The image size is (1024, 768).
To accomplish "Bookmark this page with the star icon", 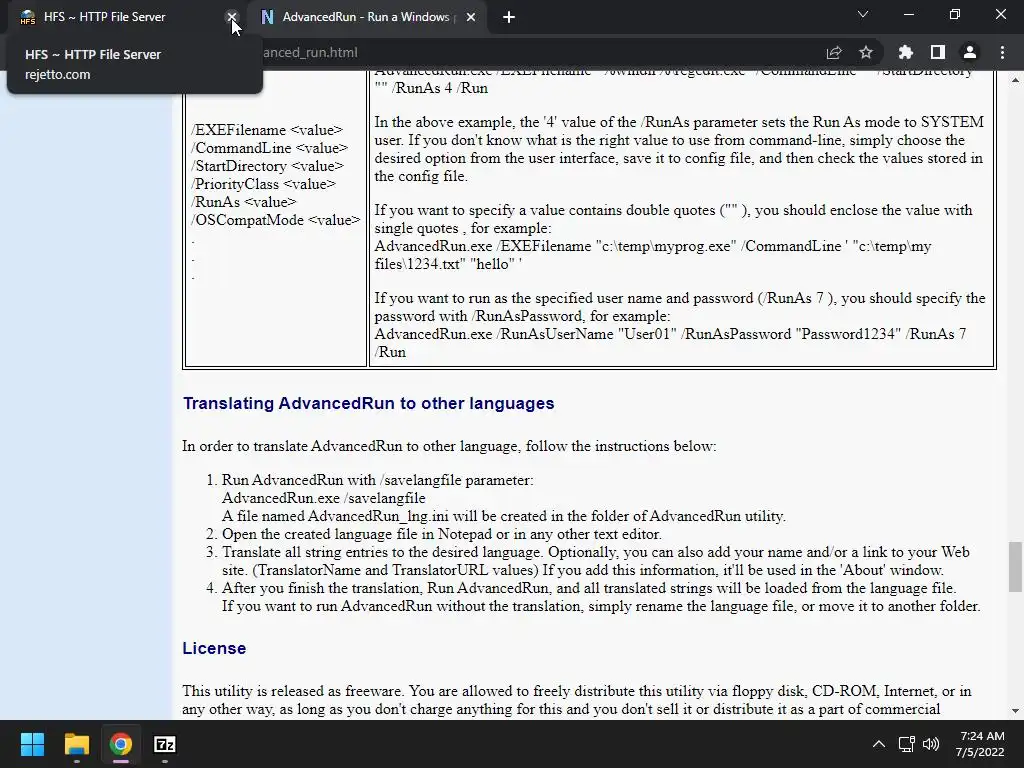I will click(866, 52).
